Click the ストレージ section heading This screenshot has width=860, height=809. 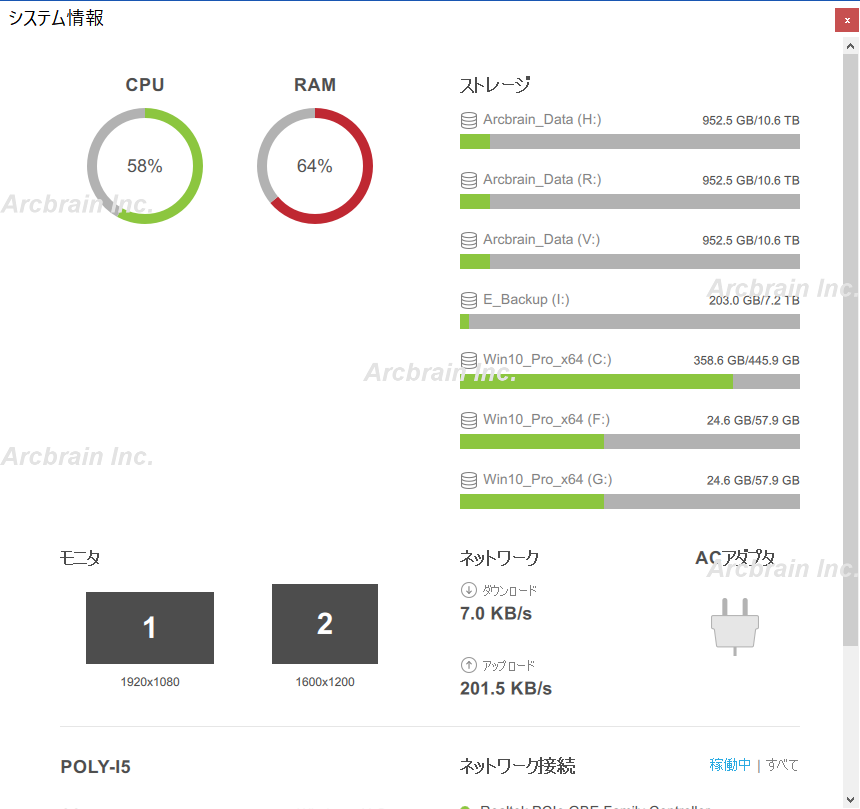pyautogui.click(x=495, y=85)
